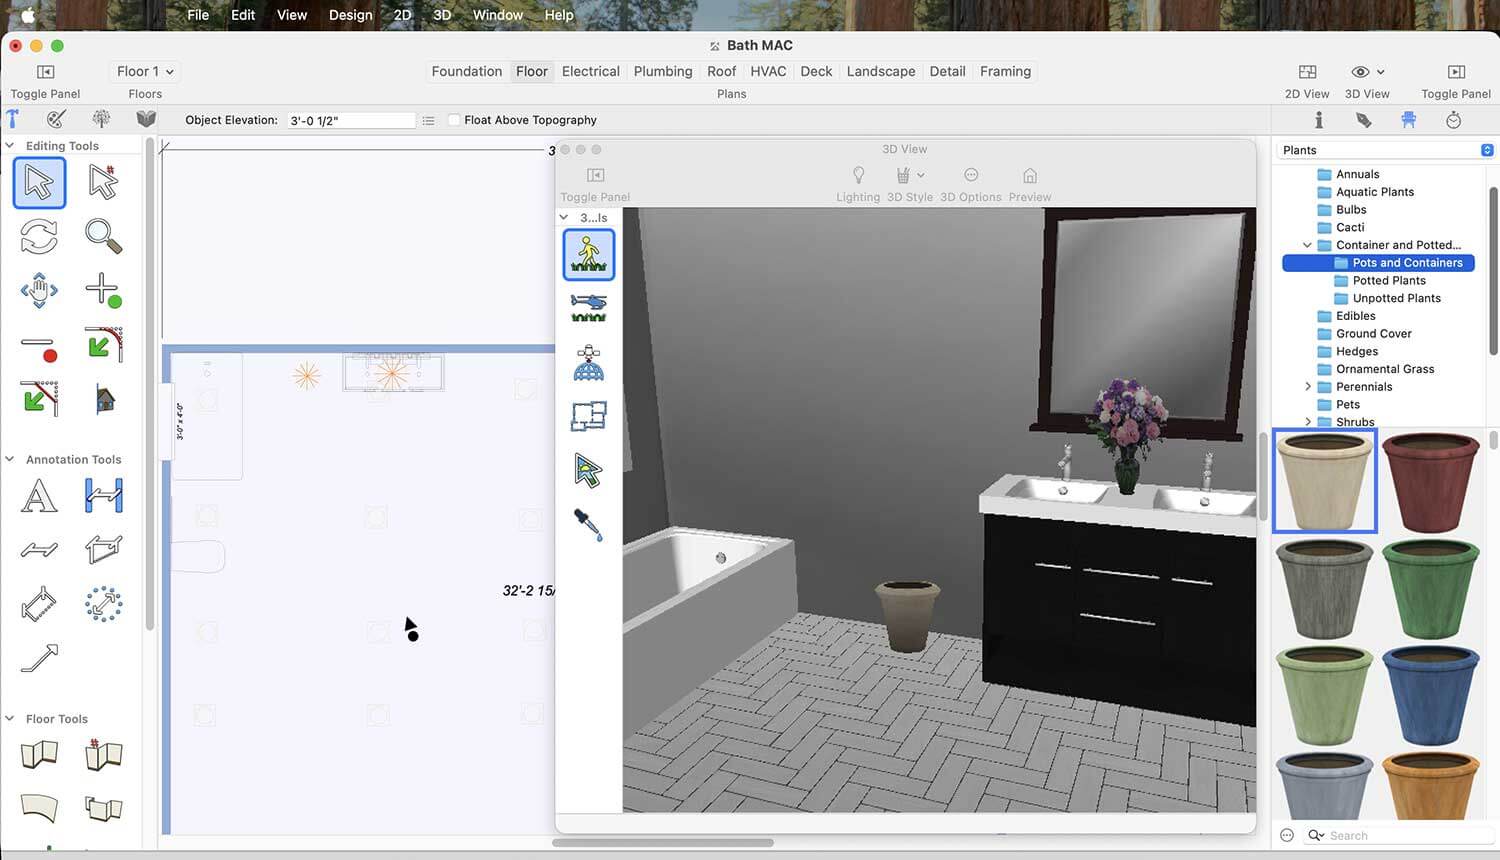The width and height of the screenshot is (1500, 860).
Task: Open the Lighting settings in 3D View
Action: coord(857,182)
